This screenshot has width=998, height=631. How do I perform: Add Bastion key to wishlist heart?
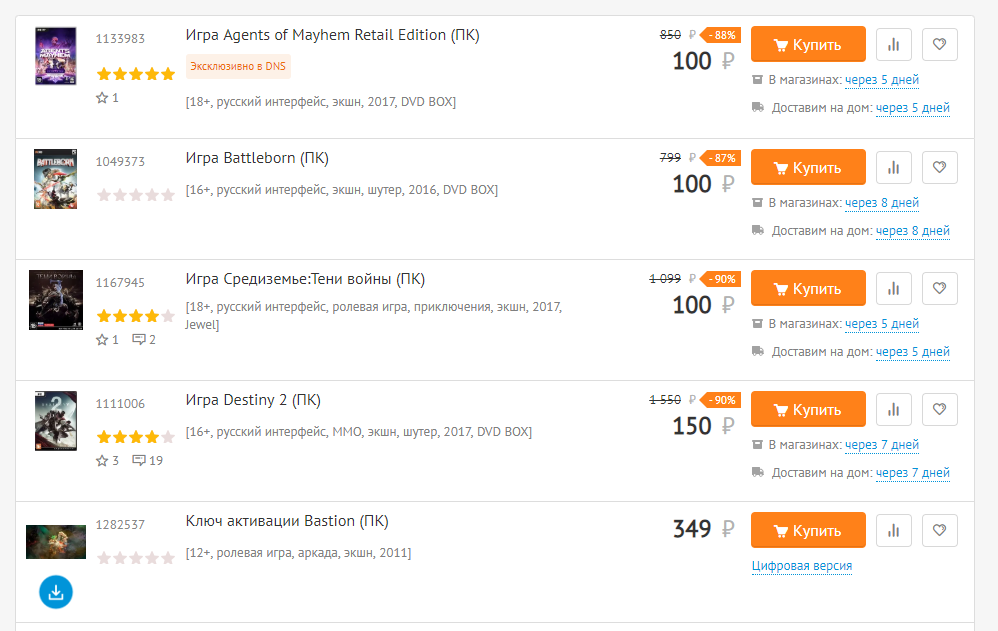pos(939,530)
